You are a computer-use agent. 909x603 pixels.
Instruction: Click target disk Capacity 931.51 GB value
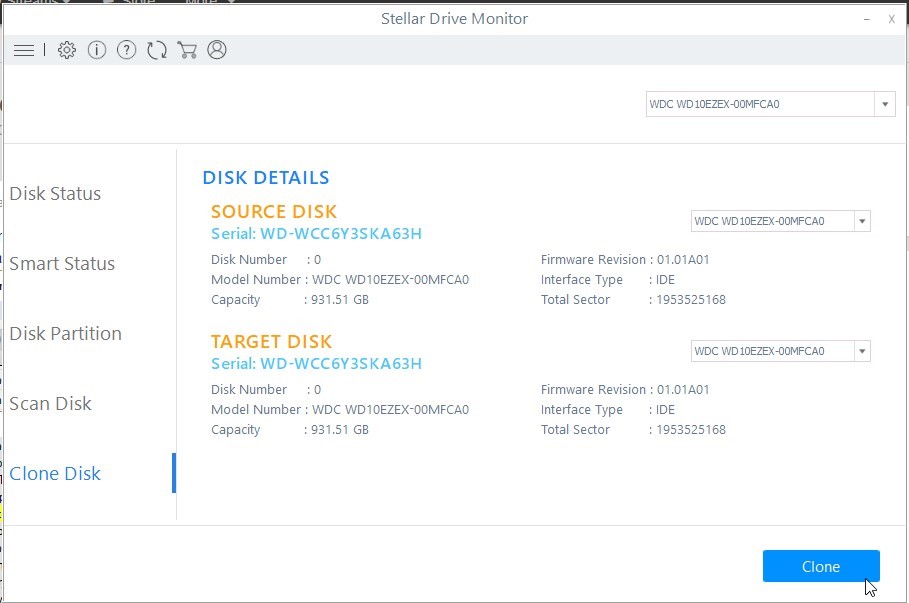[340, 430]
